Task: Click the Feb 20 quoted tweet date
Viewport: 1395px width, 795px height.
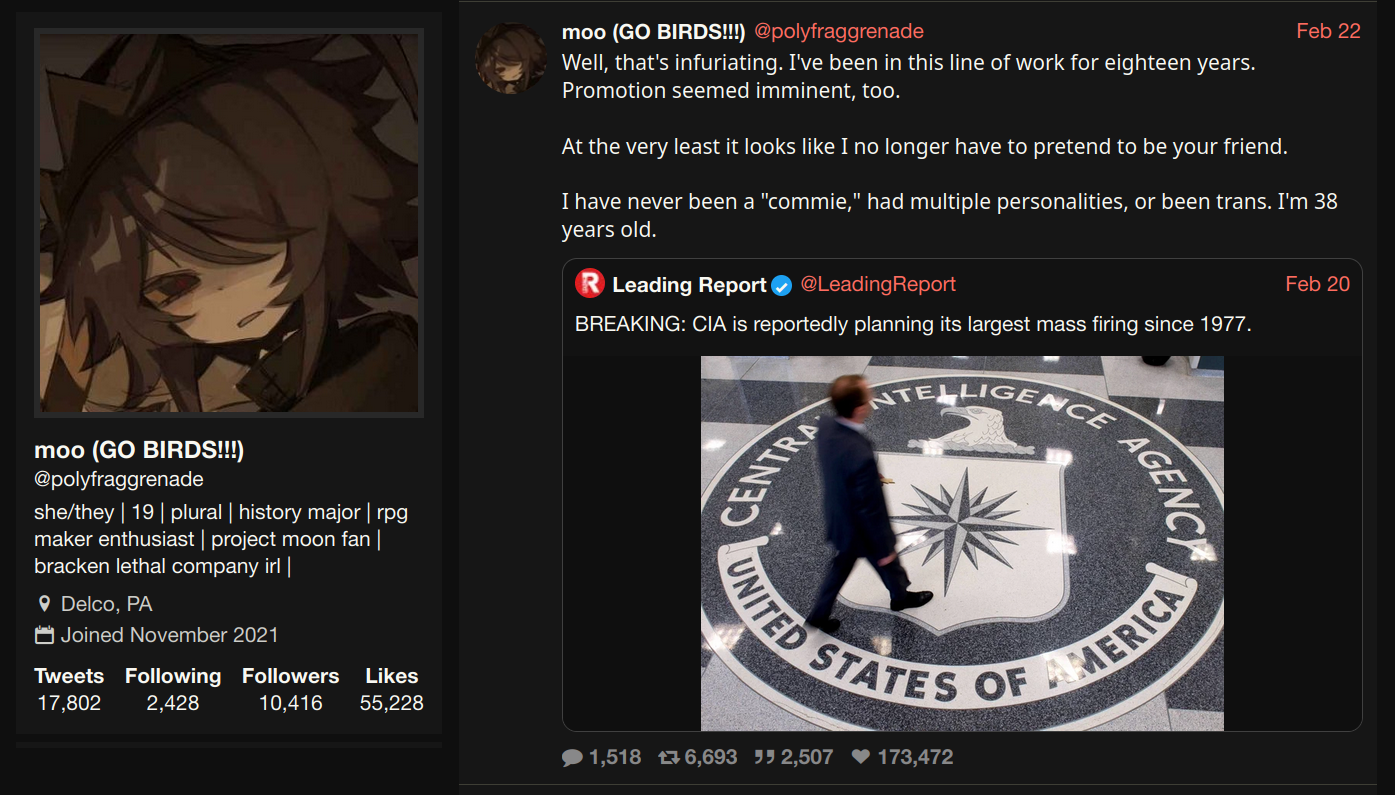Action: [1317, 284]
